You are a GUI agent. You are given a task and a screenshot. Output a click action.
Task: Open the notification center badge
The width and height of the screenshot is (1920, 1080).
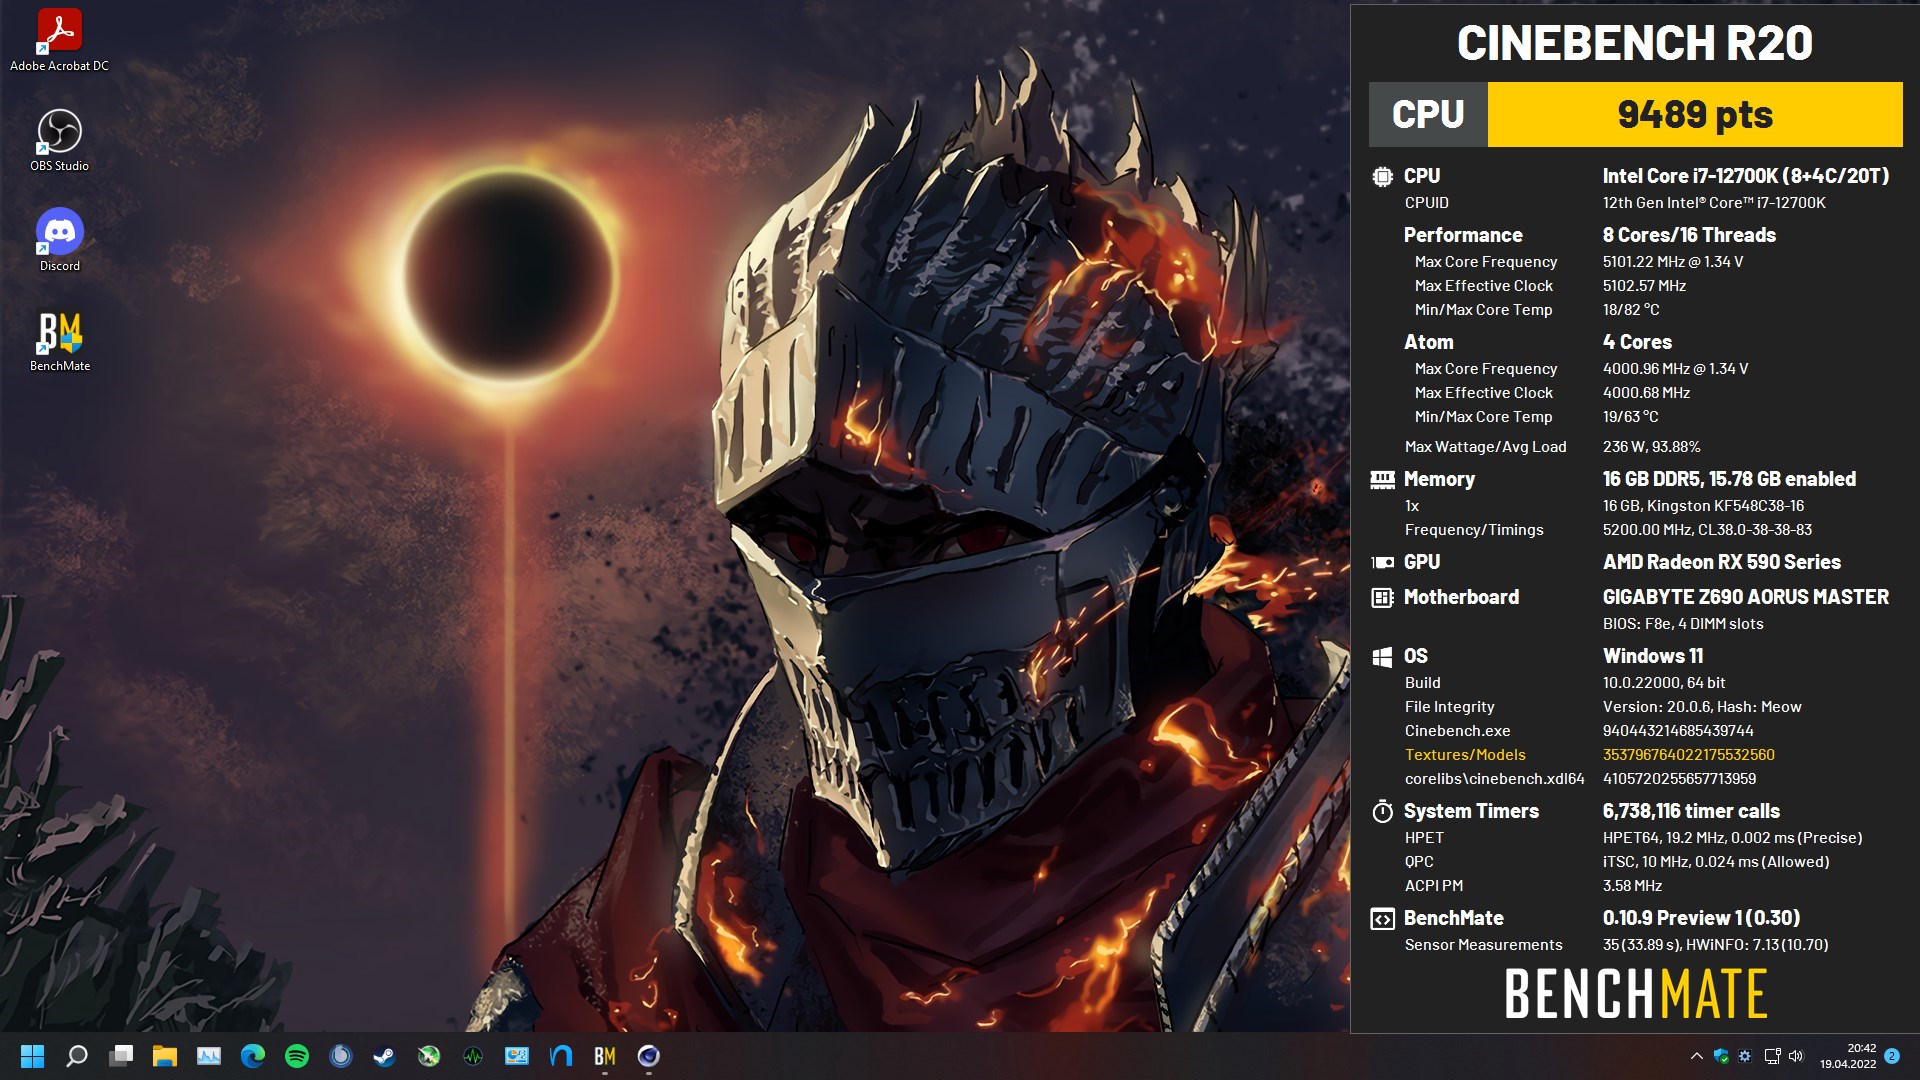1892,1056
